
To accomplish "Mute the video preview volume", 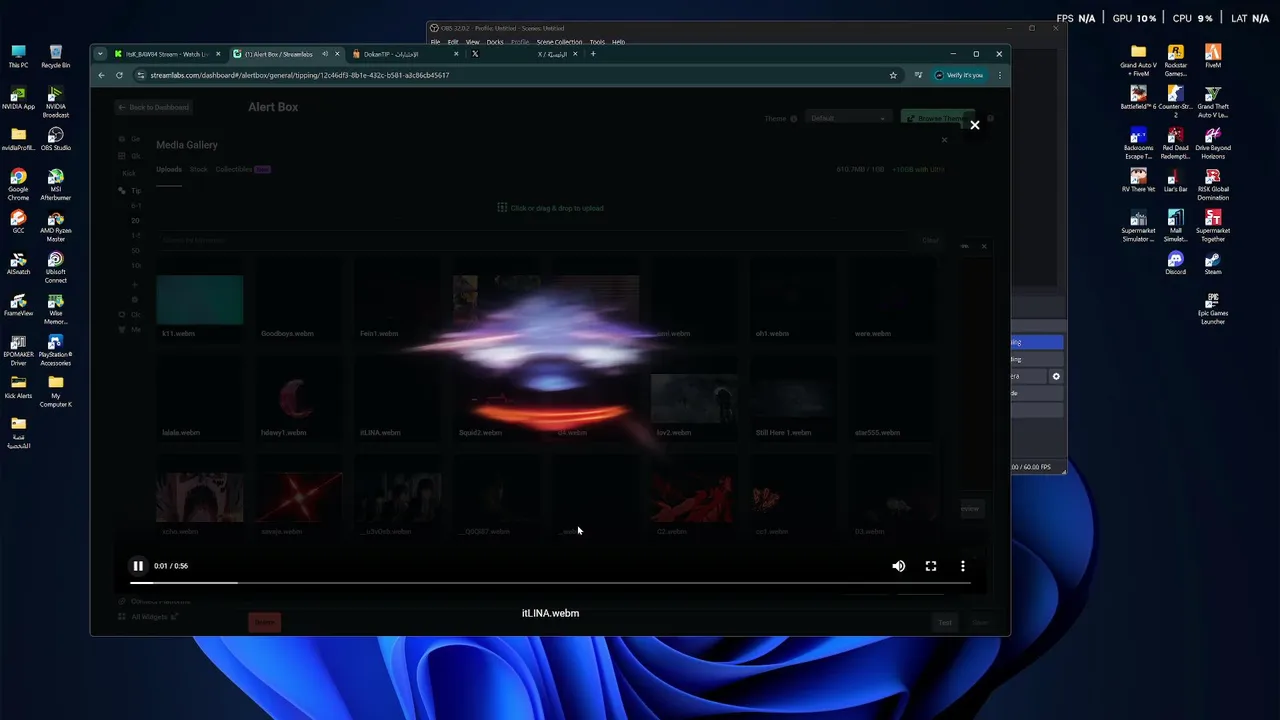I will point(899,566).
